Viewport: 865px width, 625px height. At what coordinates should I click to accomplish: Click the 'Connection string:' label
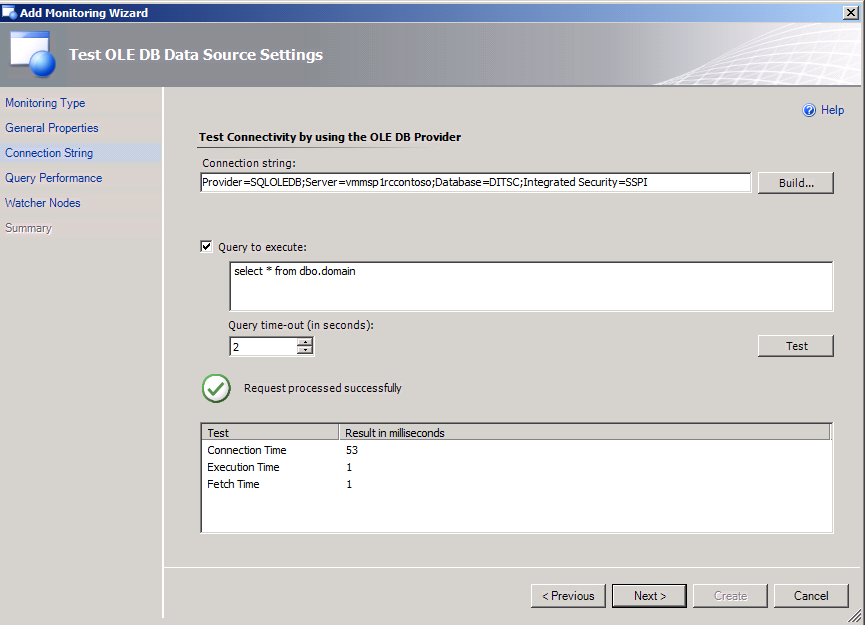pyautogui.click(x=249, y=163)
